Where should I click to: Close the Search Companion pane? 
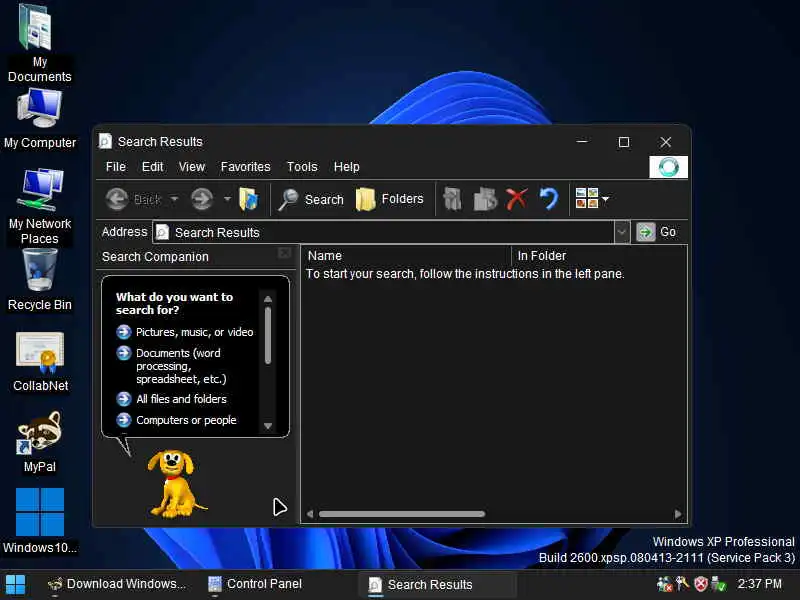pyautogui.click(x=285, y=253)
